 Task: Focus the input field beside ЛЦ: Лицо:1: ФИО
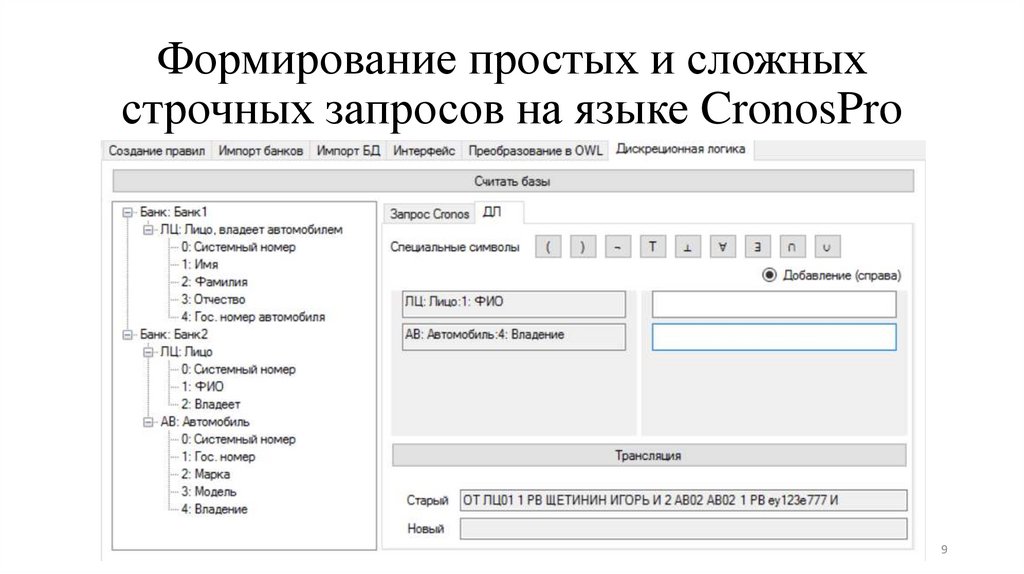pos(774,305)
